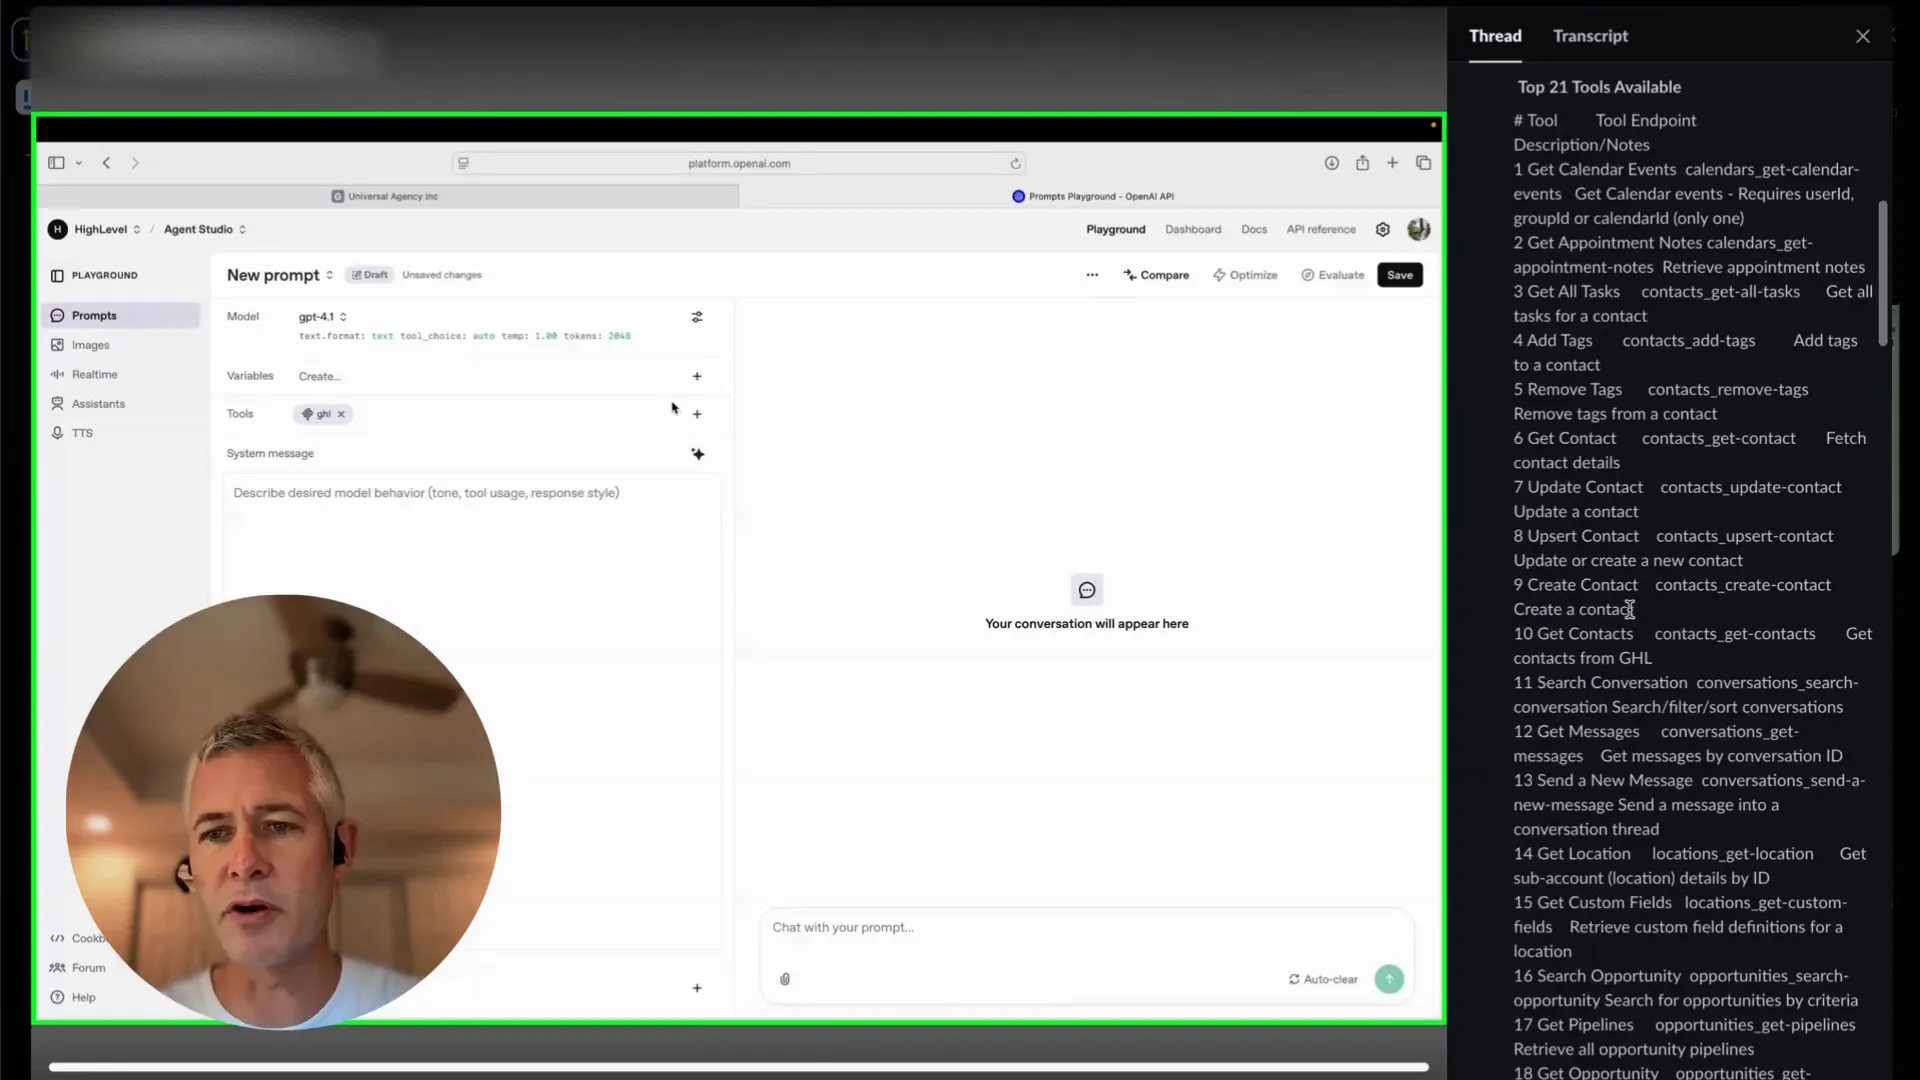
Task: Click the Chat with your prompt field
Action: pyautogui.click(x=1087, y=928)
